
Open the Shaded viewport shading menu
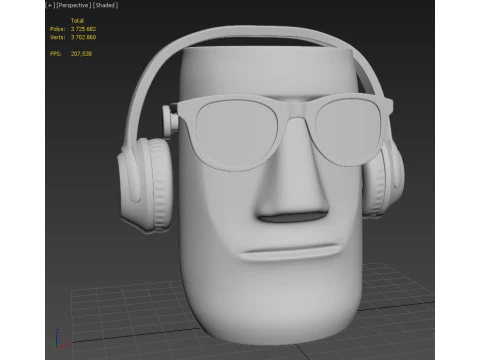coord(105,5)
